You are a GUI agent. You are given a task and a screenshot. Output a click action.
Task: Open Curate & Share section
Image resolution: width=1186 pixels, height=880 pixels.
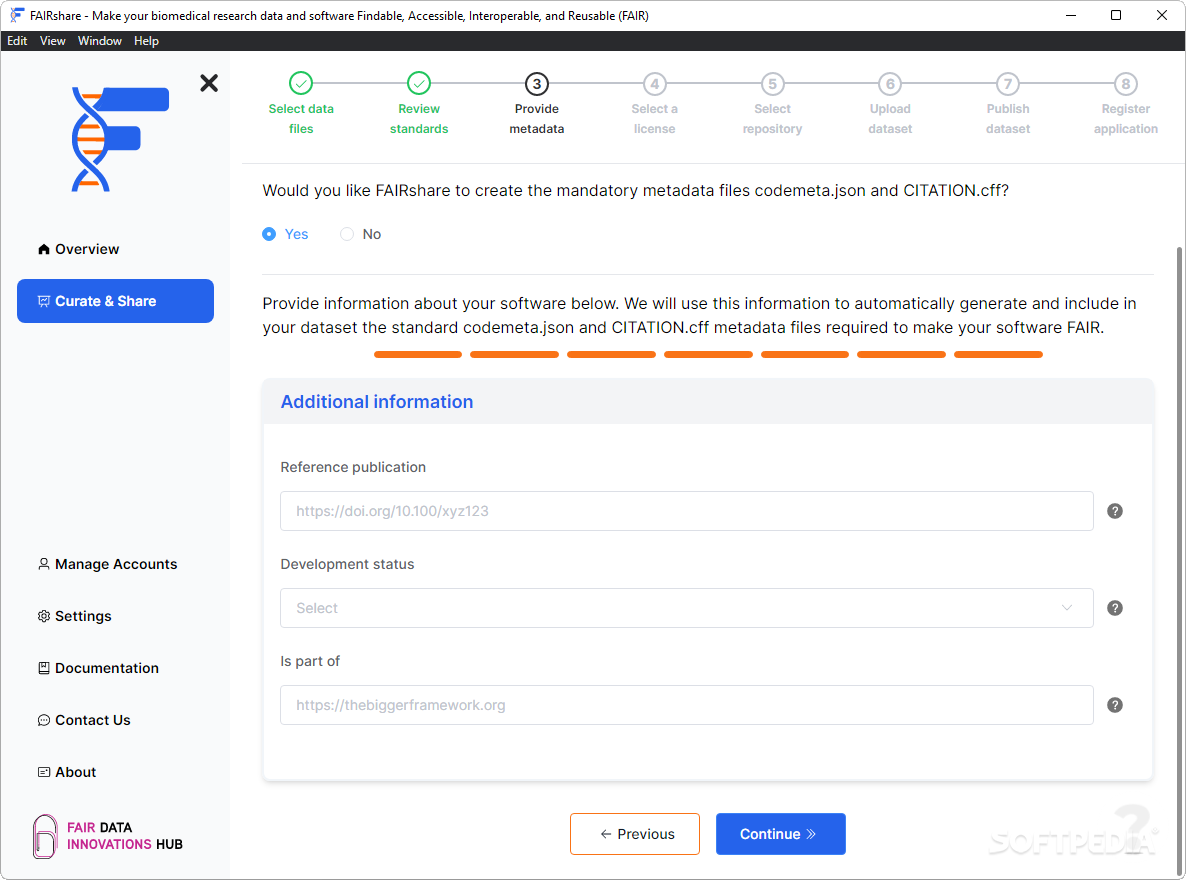click(x=116, y=301)
